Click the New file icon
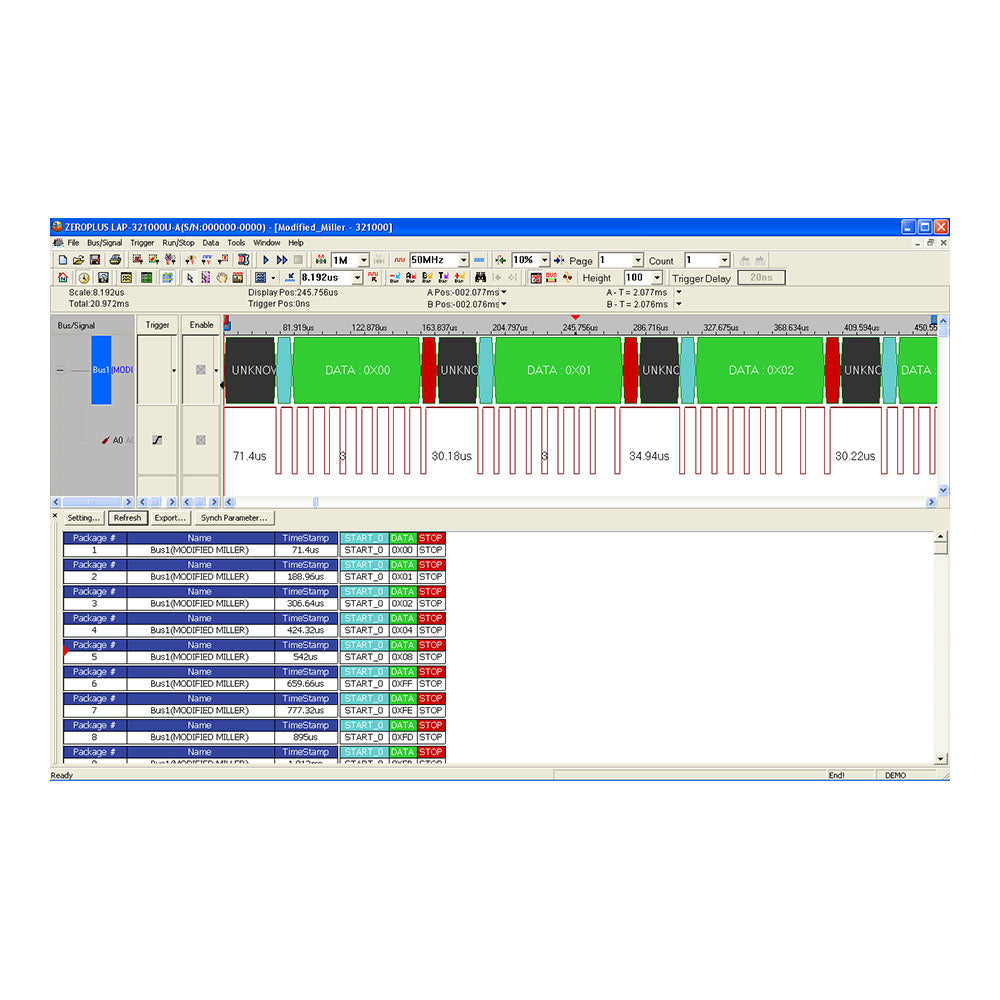The width and height of the screenshot is (1000, 1000). pyautogui.click(x=62, y=260)
